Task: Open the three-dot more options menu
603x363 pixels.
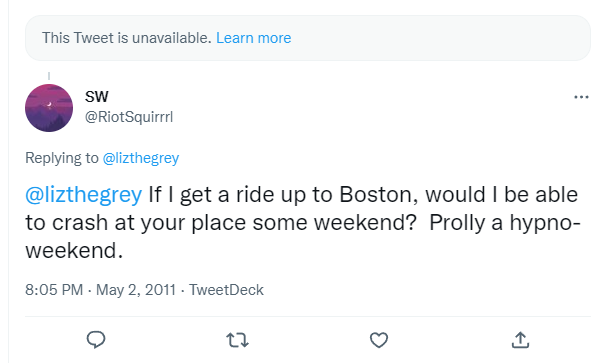Action: pyautogui.click(x=581, y=97)
